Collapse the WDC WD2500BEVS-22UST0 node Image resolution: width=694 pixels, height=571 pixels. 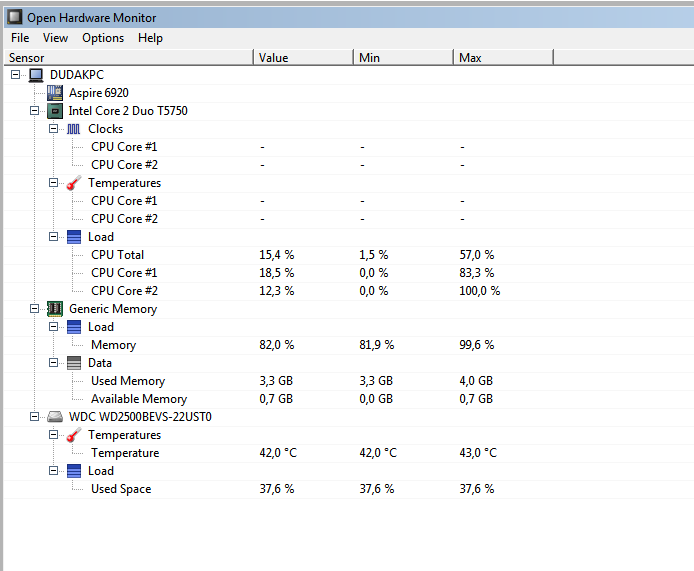pyautogui.click(x=35, y=417)
